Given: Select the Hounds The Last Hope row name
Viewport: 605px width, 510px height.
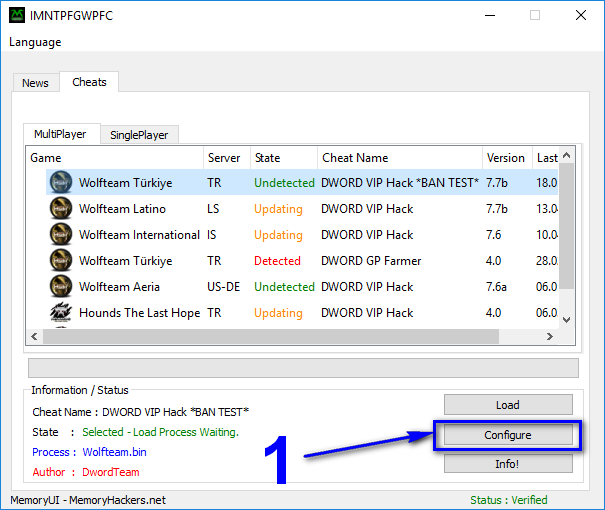Looking at the screenshot, I should point(139,312).
